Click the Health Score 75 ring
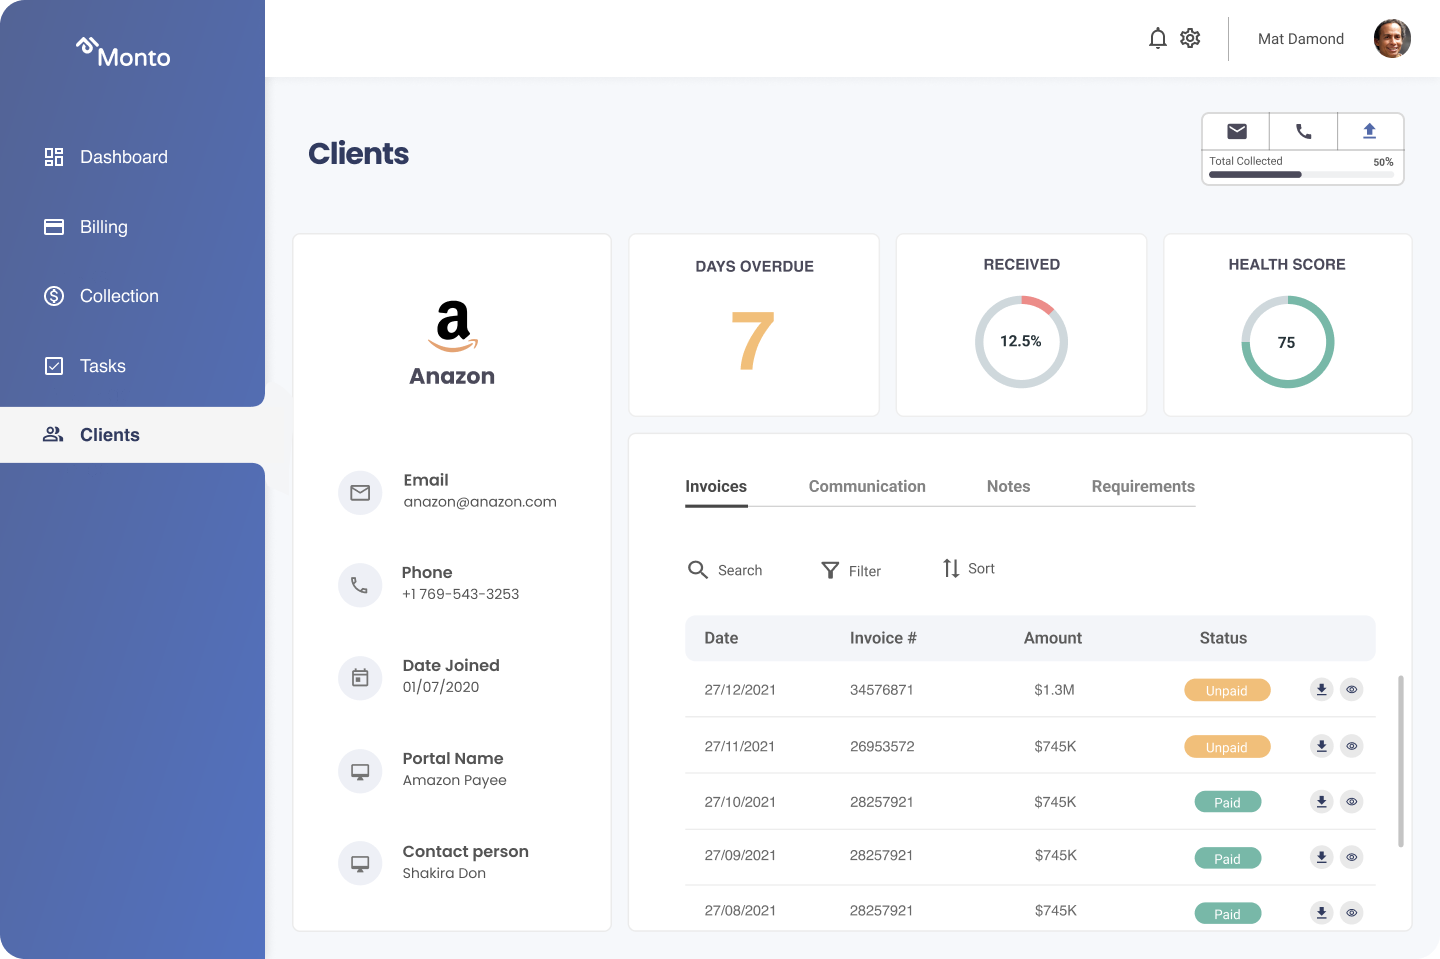This screenshot has height=959, width=1440. (x=1287, y=342)
